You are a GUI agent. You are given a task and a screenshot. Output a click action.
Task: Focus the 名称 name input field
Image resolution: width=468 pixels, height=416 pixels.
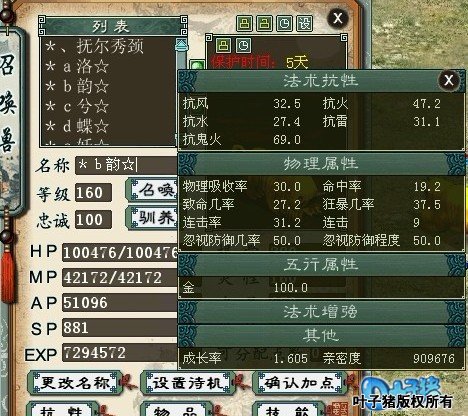(127, 165)
